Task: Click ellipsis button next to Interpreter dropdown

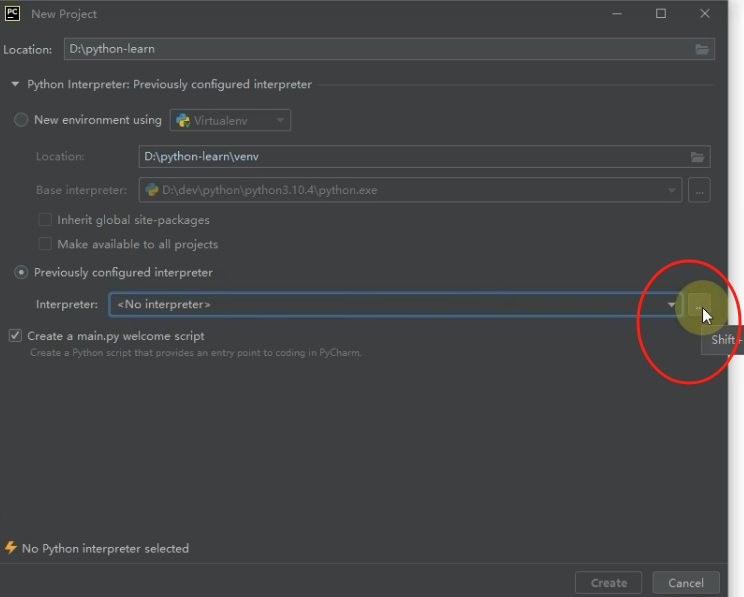Action: [699, 305]
